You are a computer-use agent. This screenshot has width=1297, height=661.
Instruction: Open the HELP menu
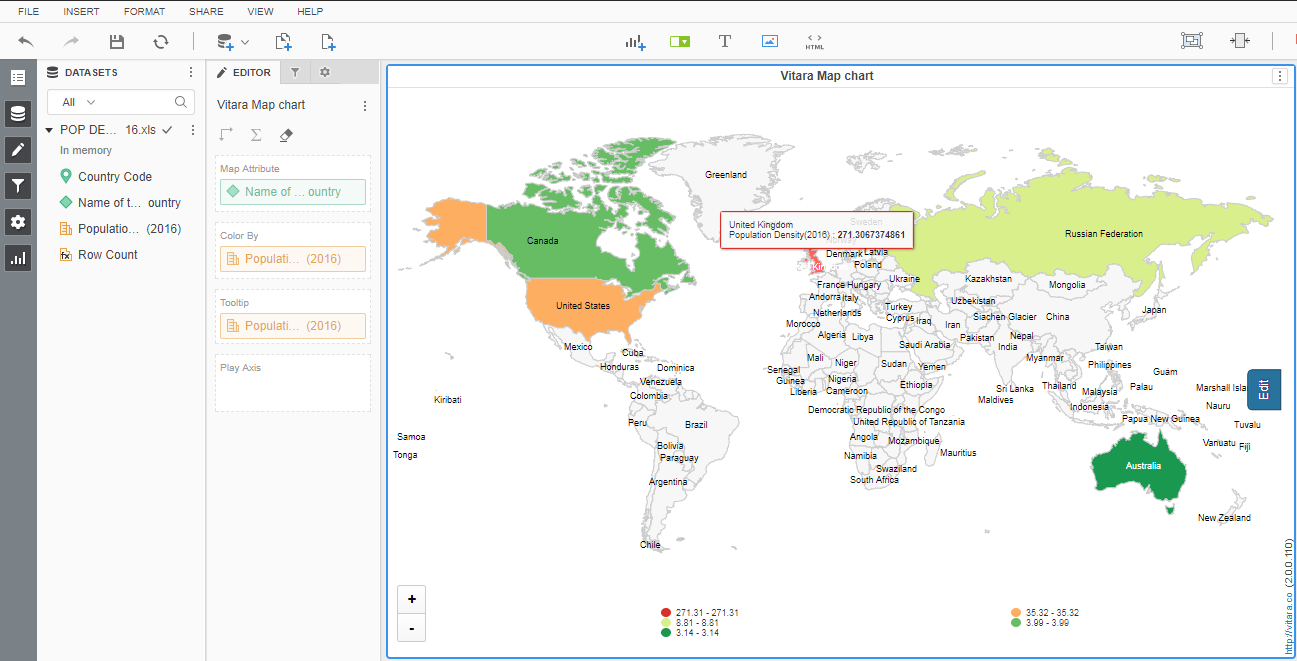point(310,11)
